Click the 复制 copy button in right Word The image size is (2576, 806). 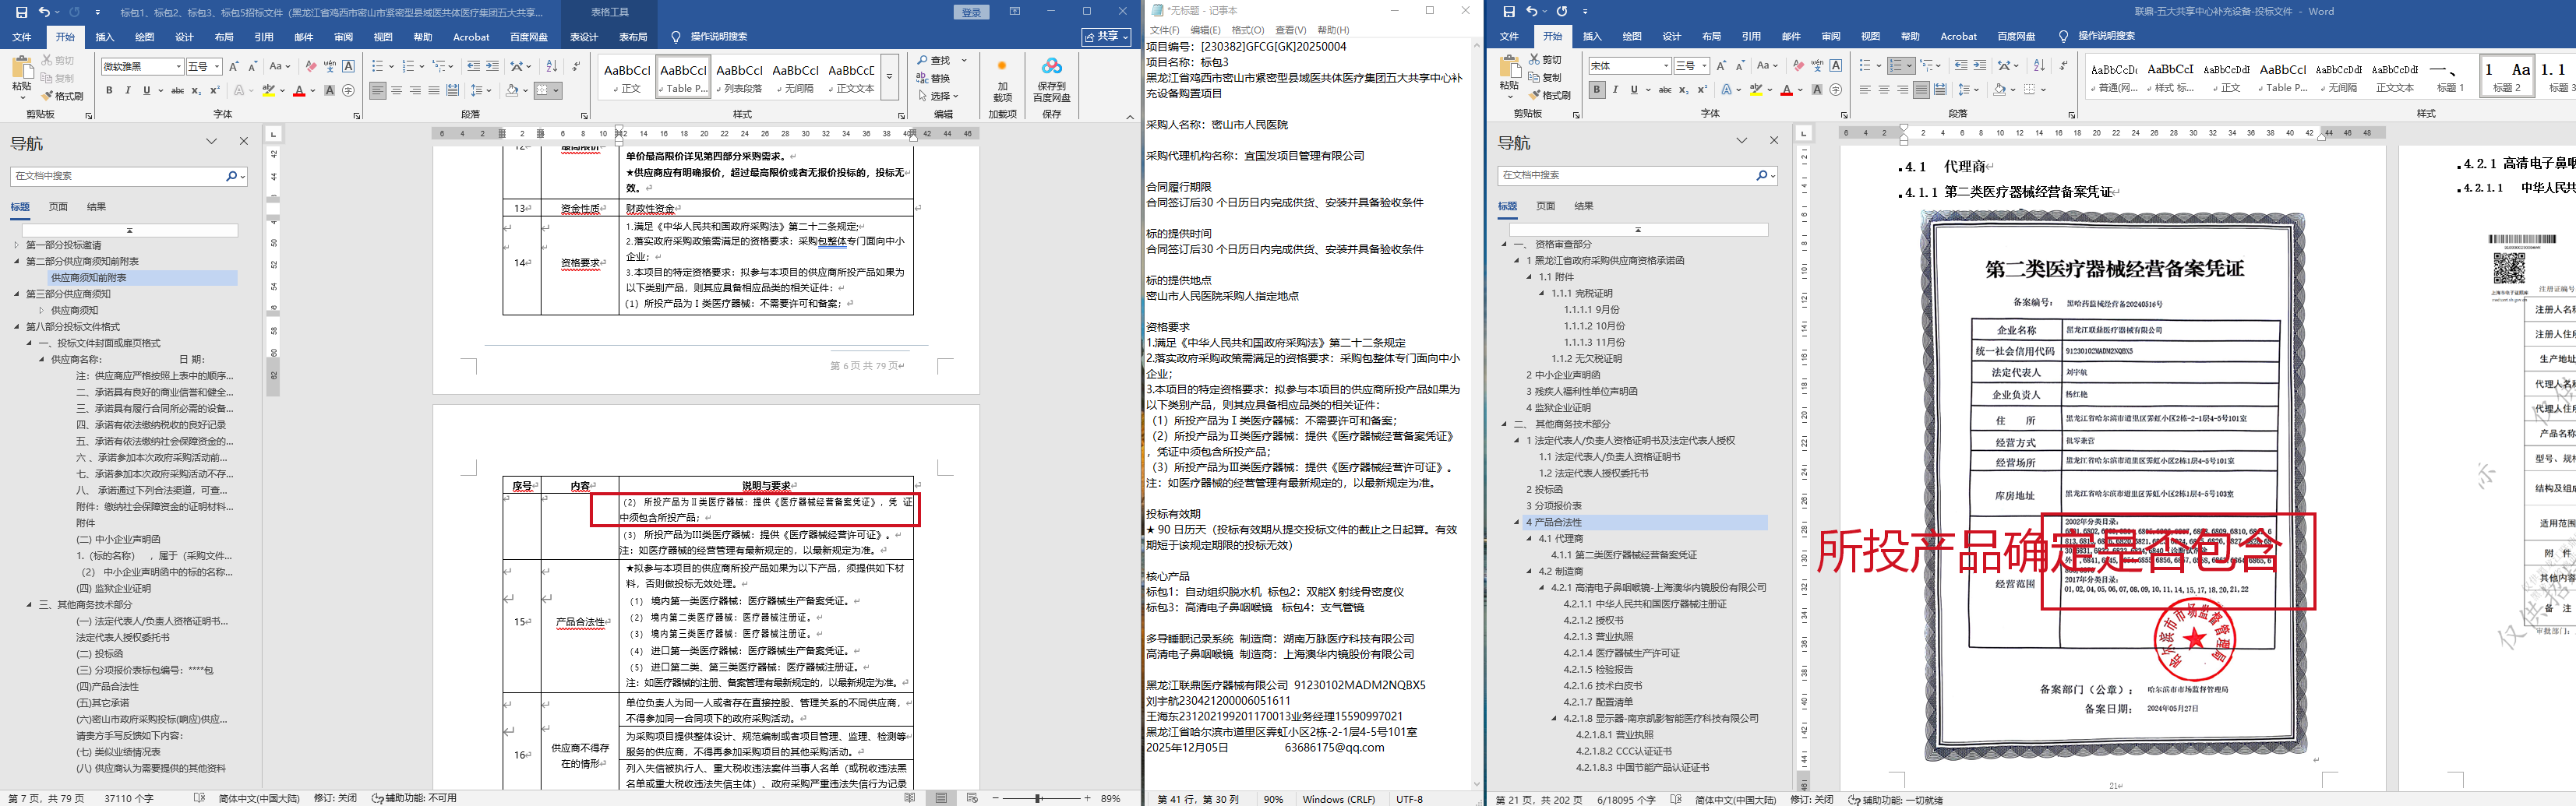pos(1545,78)
